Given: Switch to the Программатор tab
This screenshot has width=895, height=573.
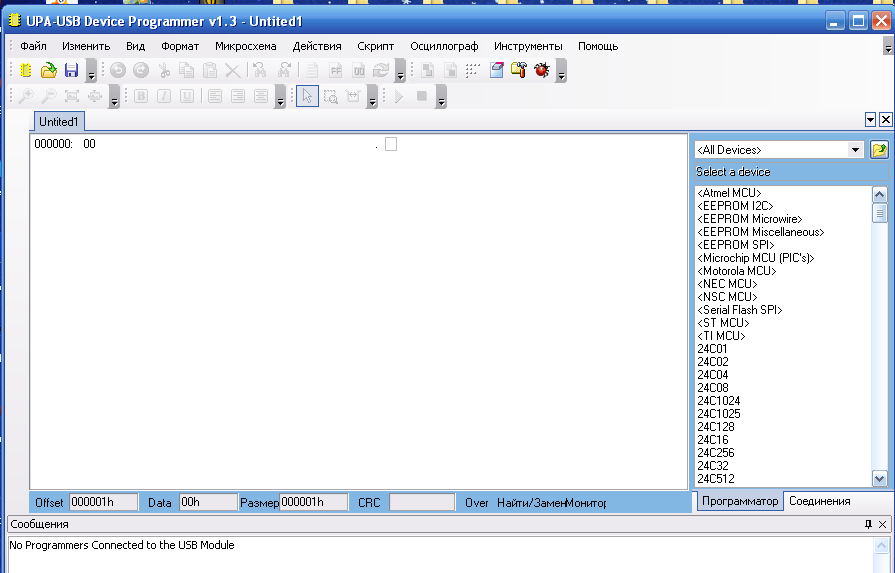Looking at the screenshot, I should 740,501.
